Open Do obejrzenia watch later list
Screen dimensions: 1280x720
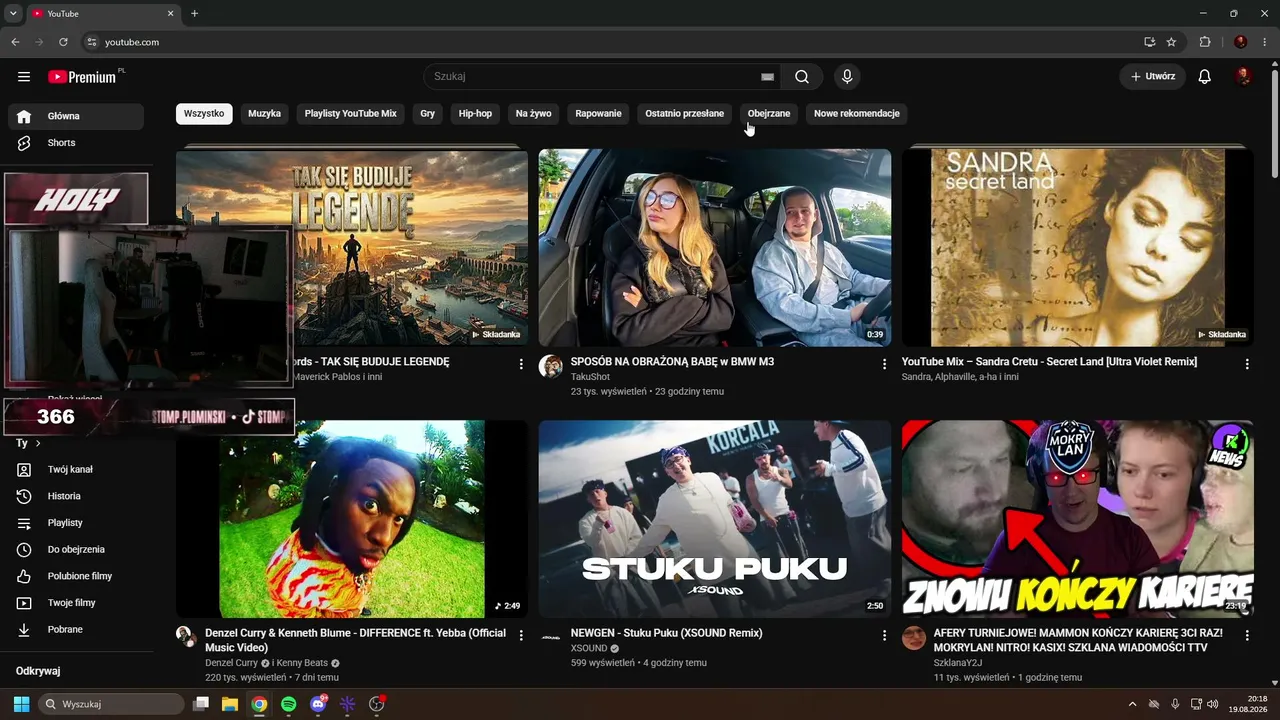pyautogui.click(x=76, y=550)
